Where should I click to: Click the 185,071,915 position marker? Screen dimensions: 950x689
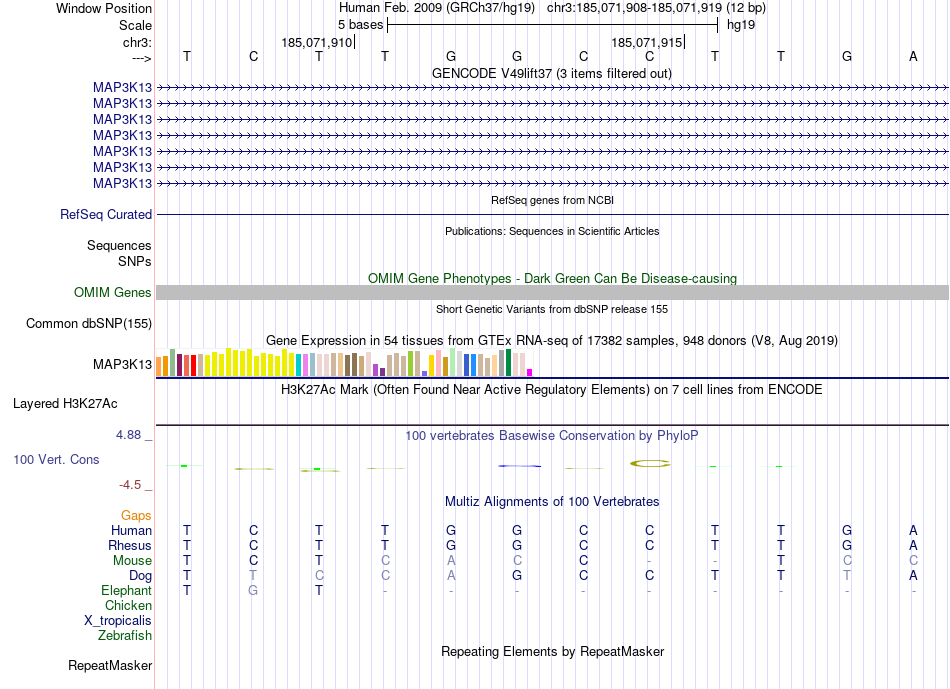648,42
